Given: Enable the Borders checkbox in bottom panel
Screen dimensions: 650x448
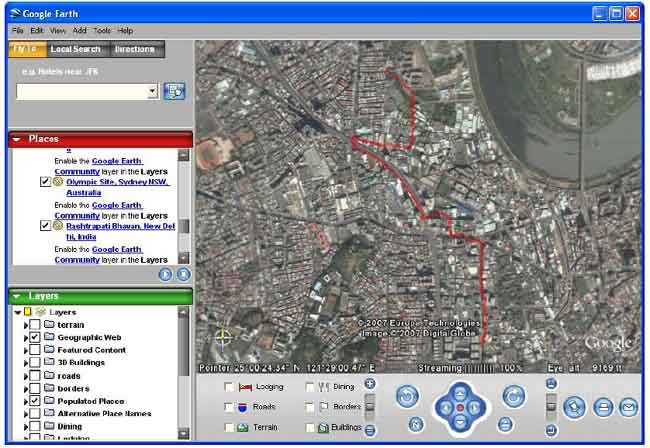Looking at the screenshot, I should click(310, 407).
